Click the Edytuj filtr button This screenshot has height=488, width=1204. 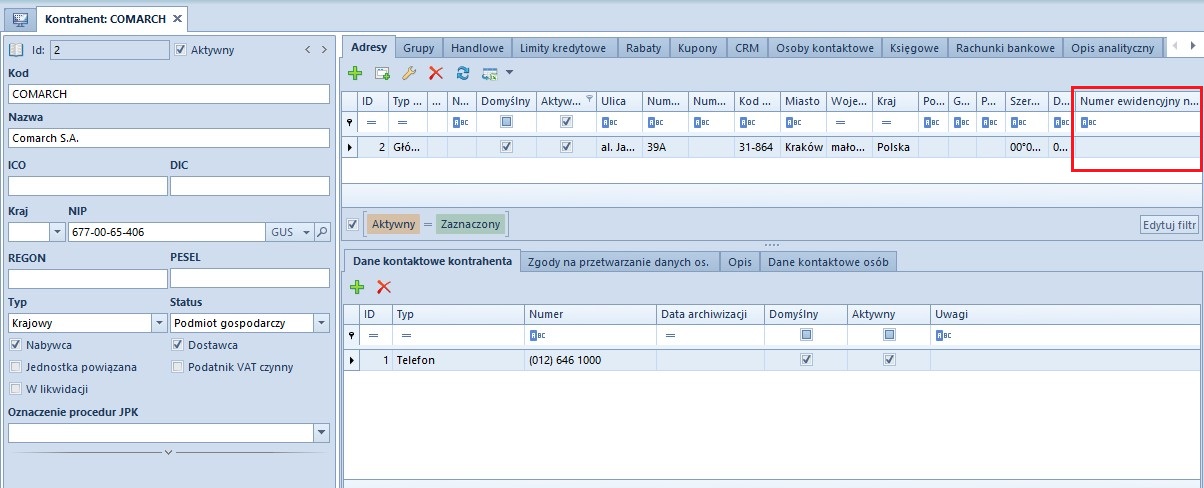[x=1169, y=225]
